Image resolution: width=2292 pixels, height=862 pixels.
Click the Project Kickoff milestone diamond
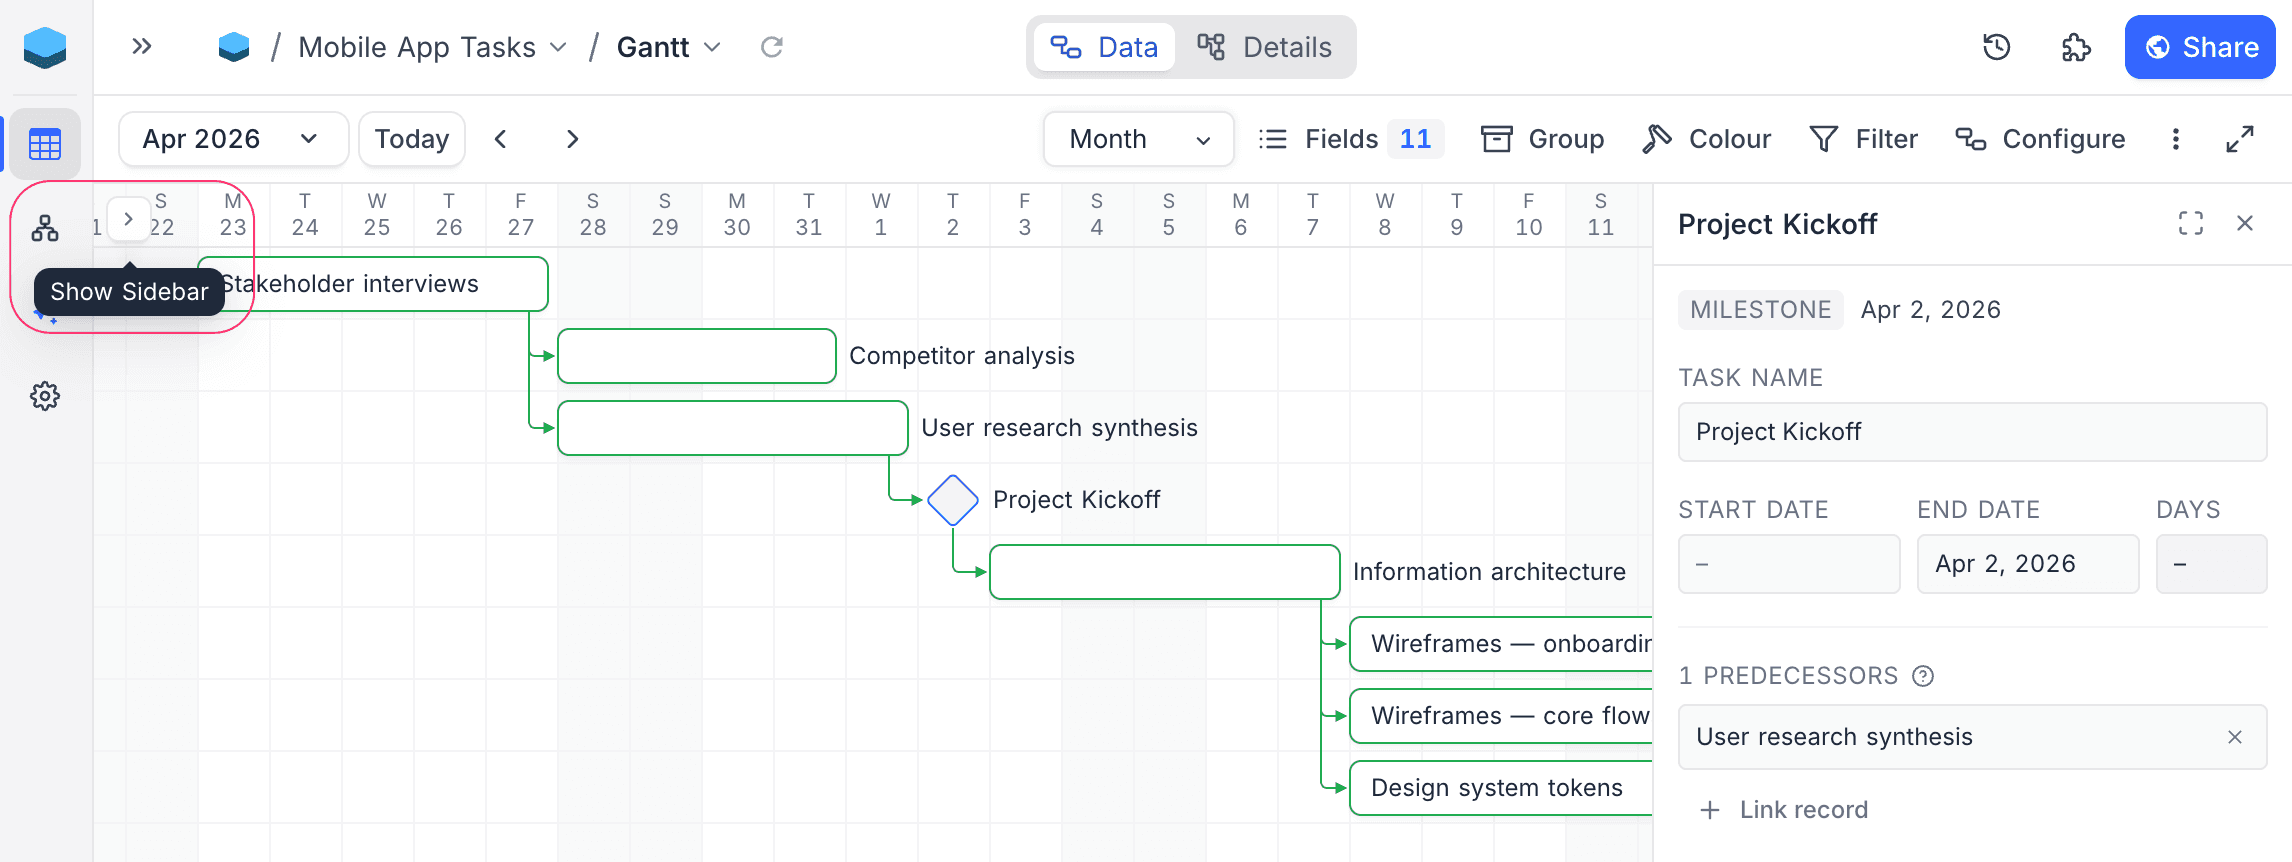[x=953, y=500]
